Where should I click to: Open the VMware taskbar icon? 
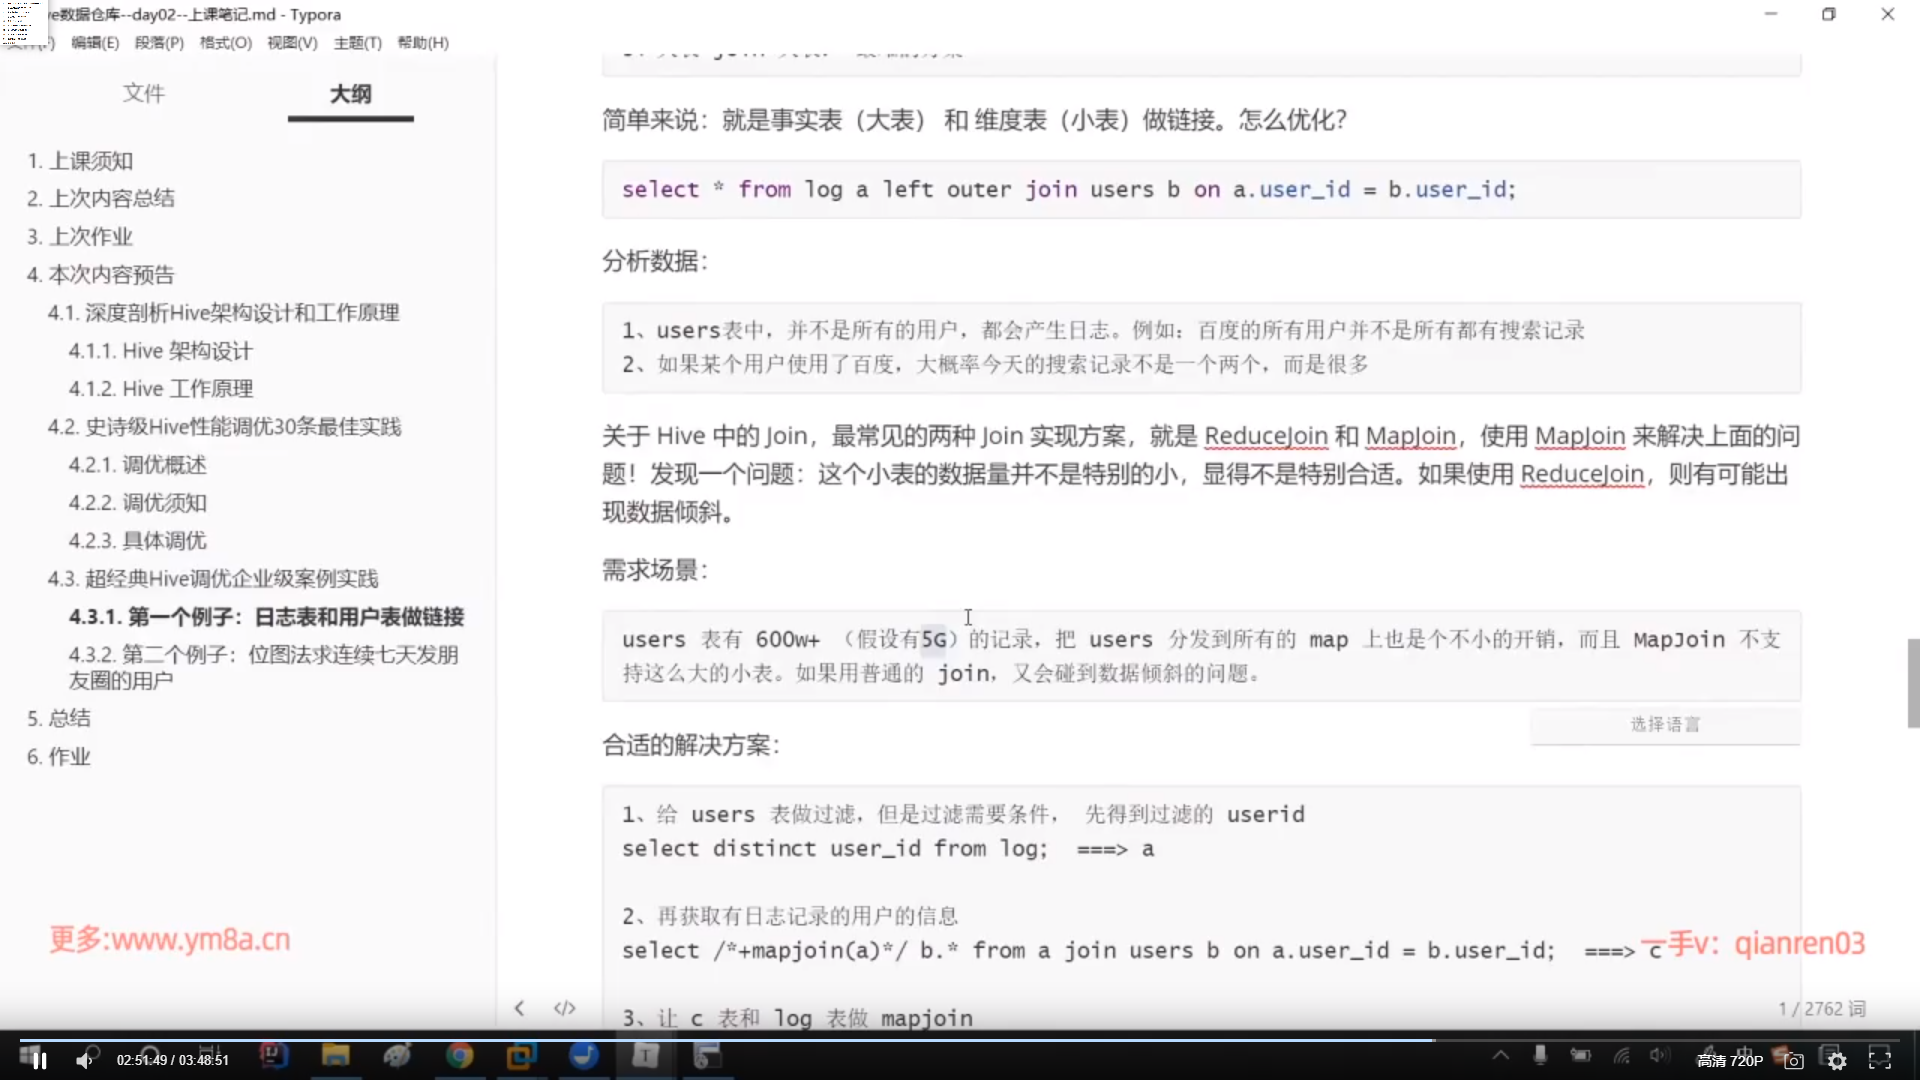click(521, 1055)
